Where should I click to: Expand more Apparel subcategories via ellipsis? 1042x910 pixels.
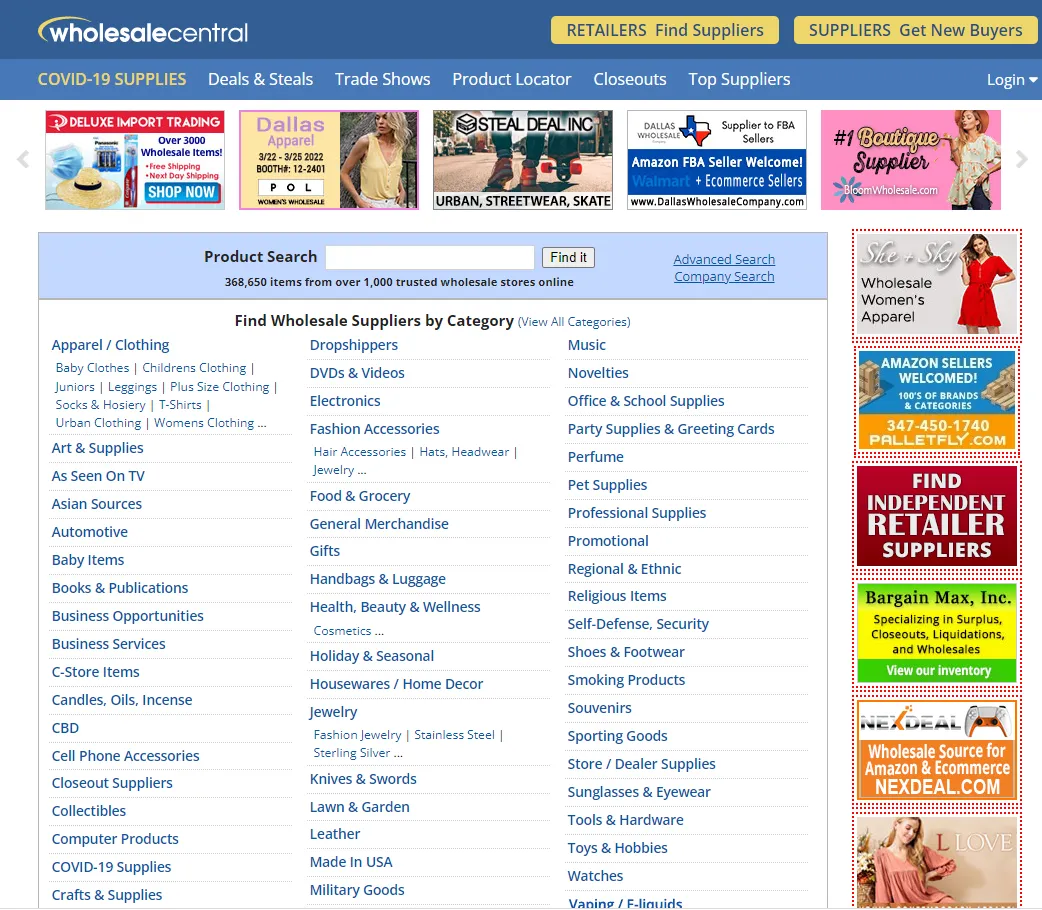262,423
